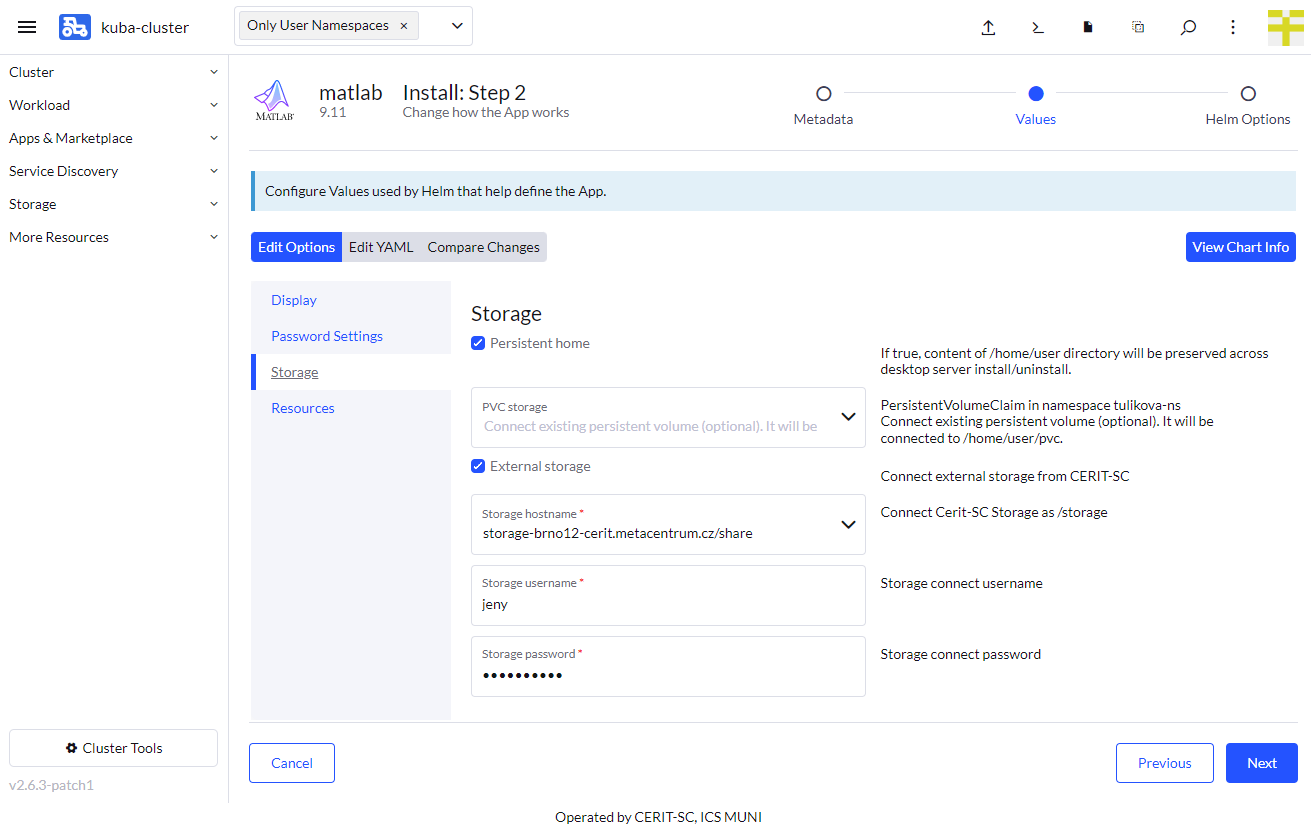Image resolution: width=1311 pixels, height=829 pixels.
Task: Open the Import YAML upload icon
Action: click(988, 27)
